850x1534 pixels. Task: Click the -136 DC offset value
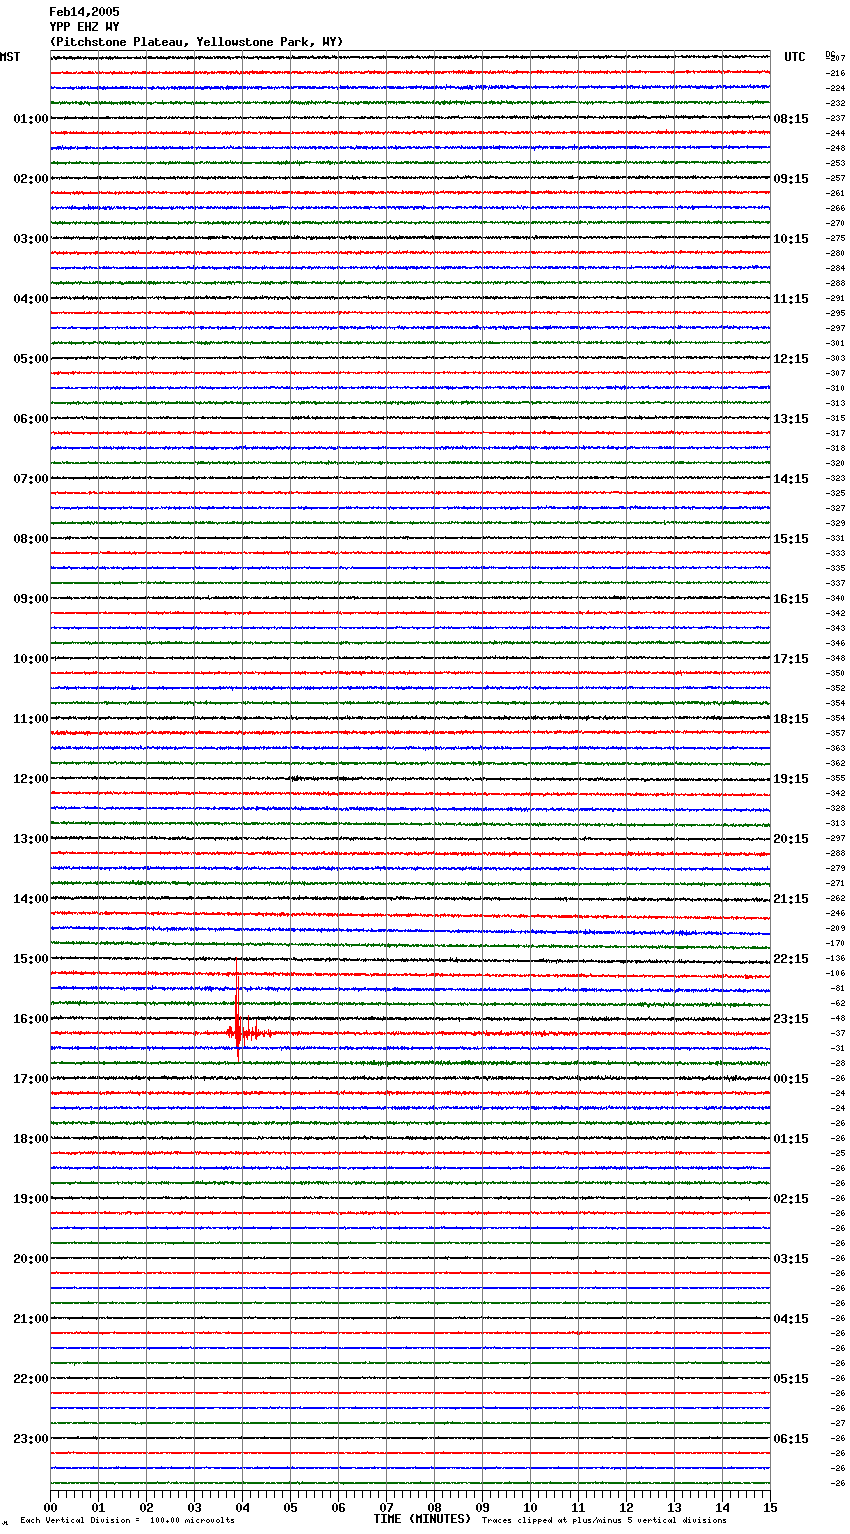836,958
